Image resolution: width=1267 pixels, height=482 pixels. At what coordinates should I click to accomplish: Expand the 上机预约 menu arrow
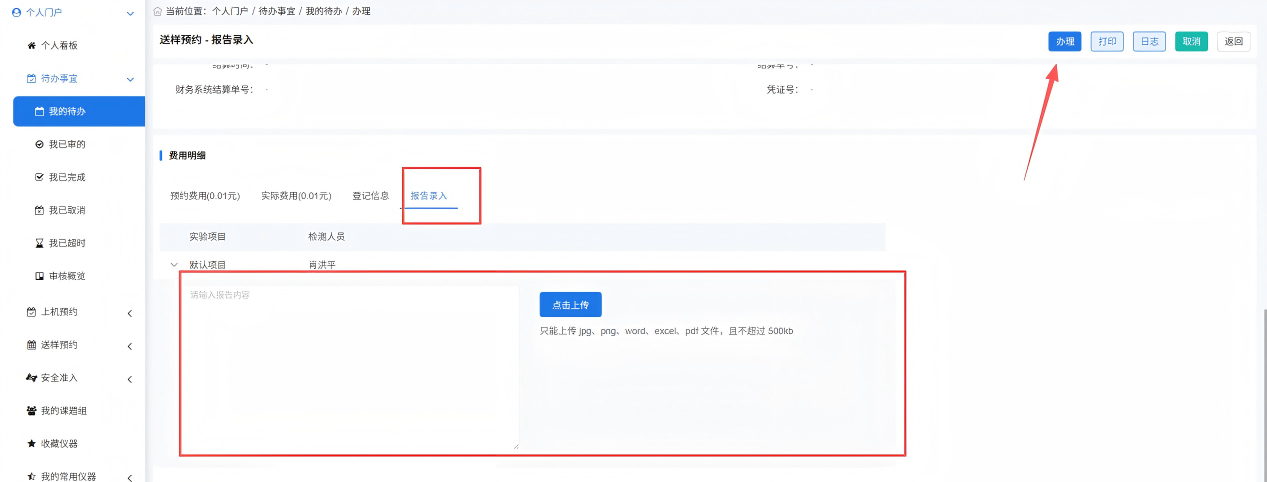[x=130, y=313]
